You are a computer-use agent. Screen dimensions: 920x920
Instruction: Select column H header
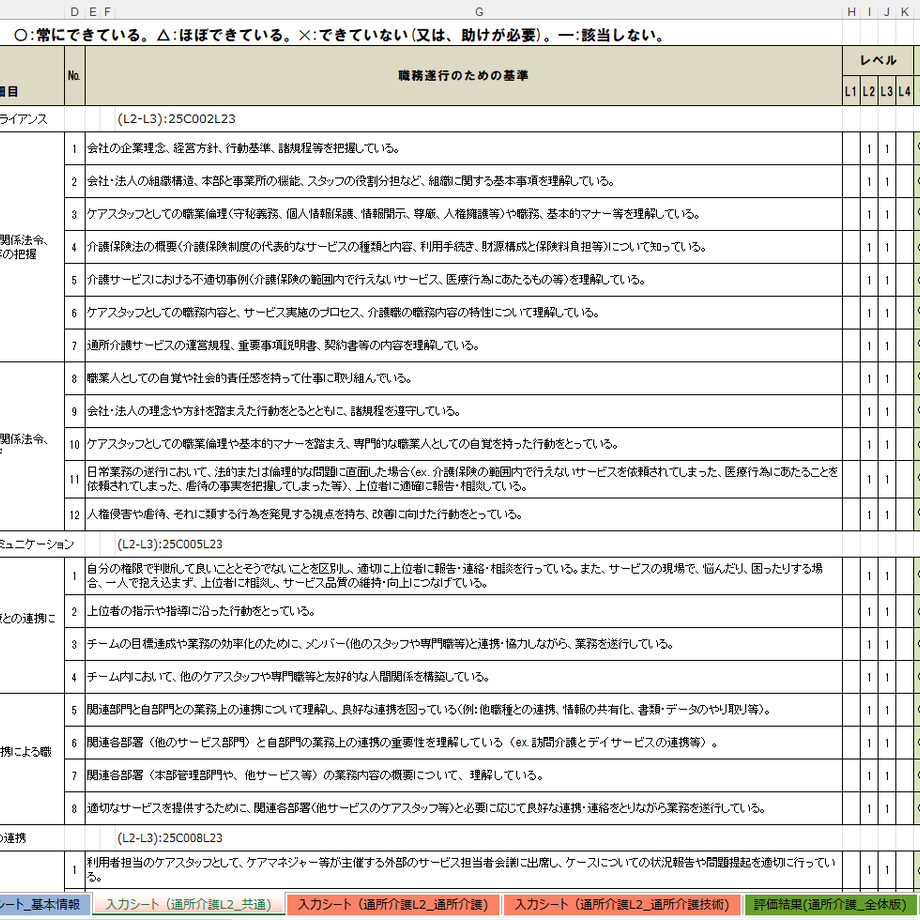pos(851,12)
